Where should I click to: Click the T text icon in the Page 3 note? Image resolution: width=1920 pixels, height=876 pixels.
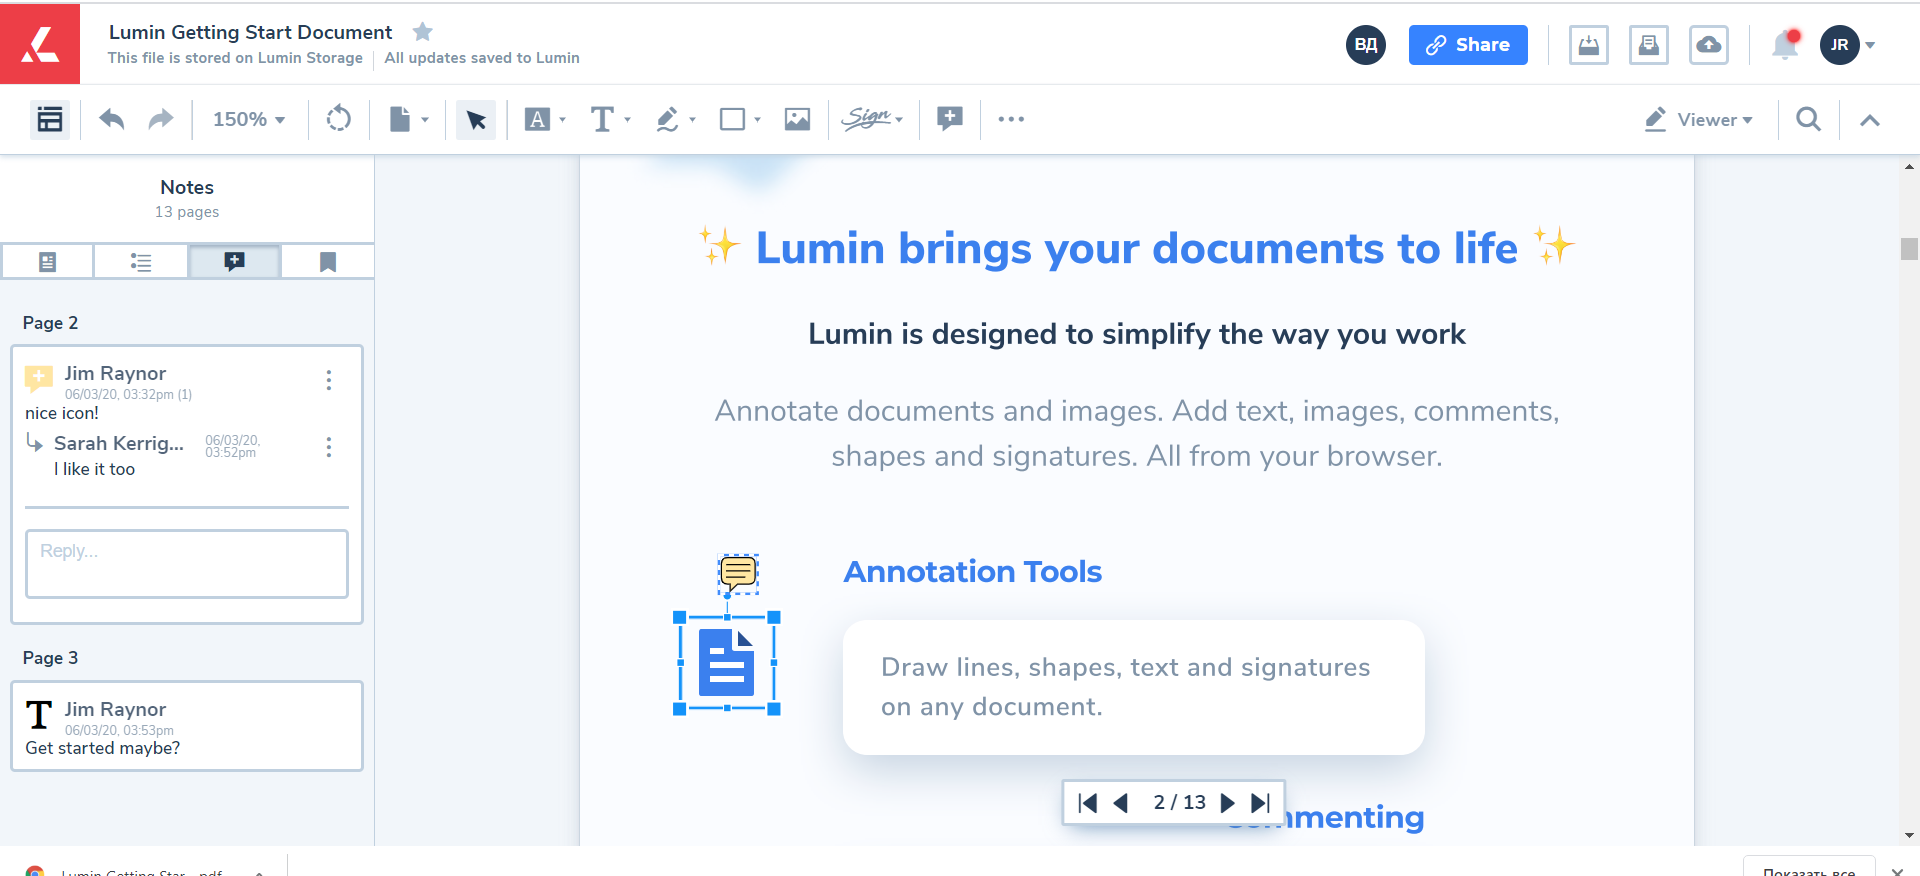tap(39, 715)
